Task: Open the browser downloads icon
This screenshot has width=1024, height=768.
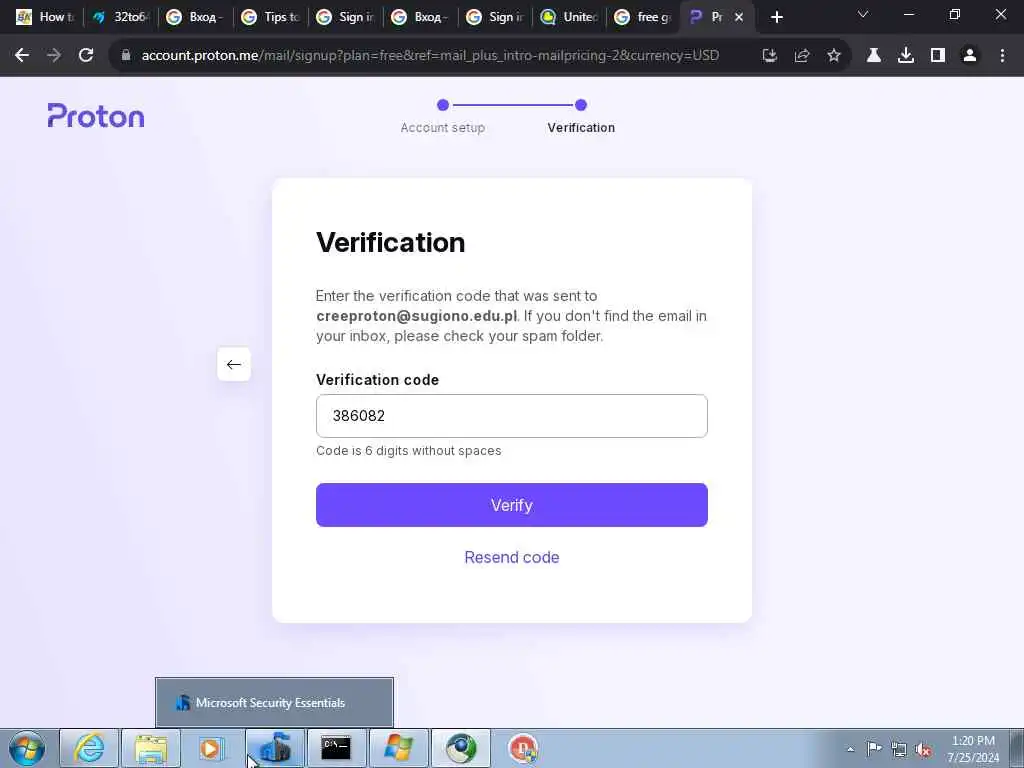Action: [x=906, y=56]
